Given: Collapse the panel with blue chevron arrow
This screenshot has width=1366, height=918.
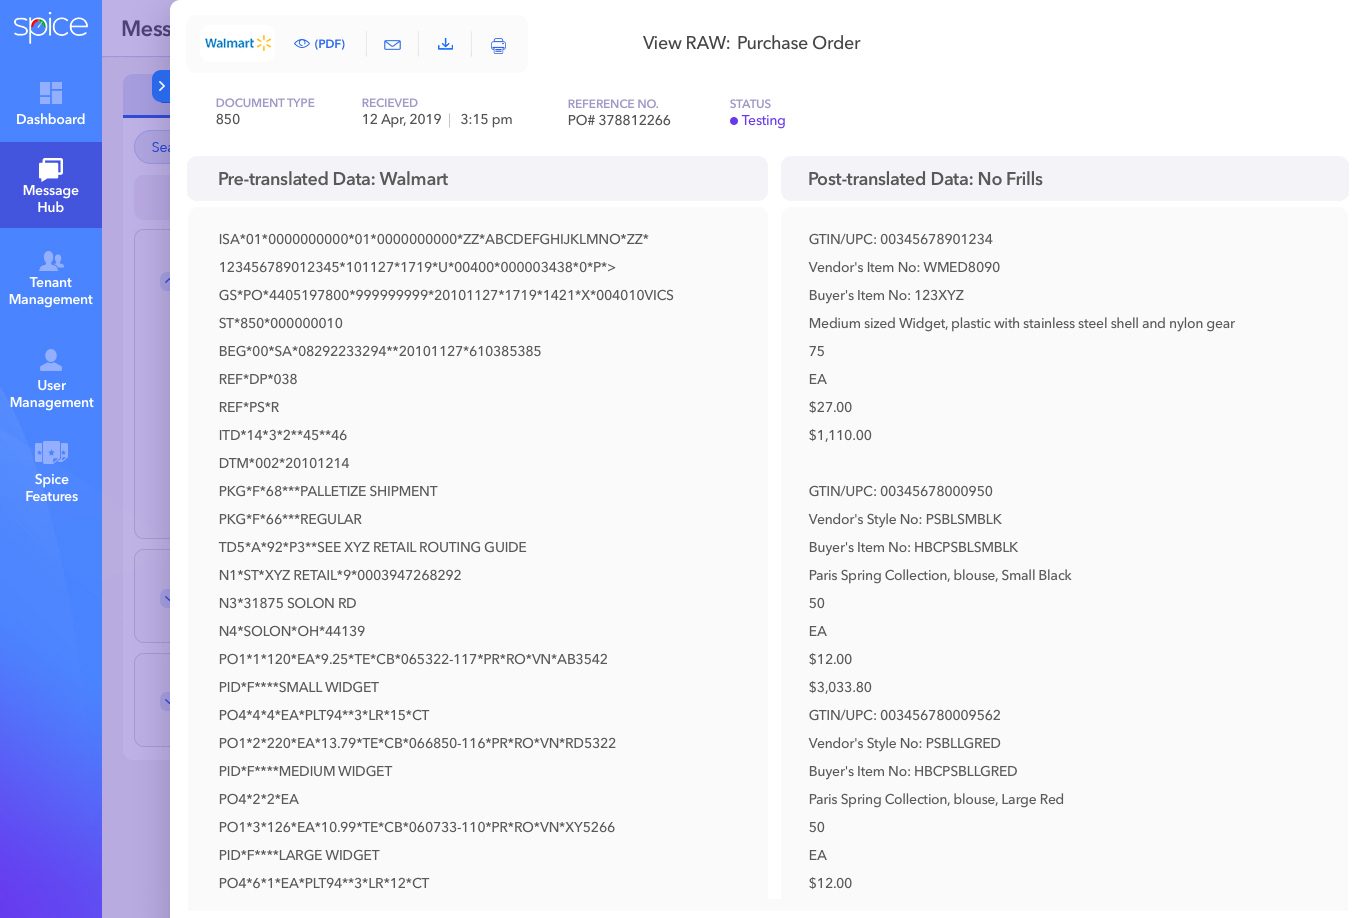Looking at the screenshot, I should (x=161, y=86).
